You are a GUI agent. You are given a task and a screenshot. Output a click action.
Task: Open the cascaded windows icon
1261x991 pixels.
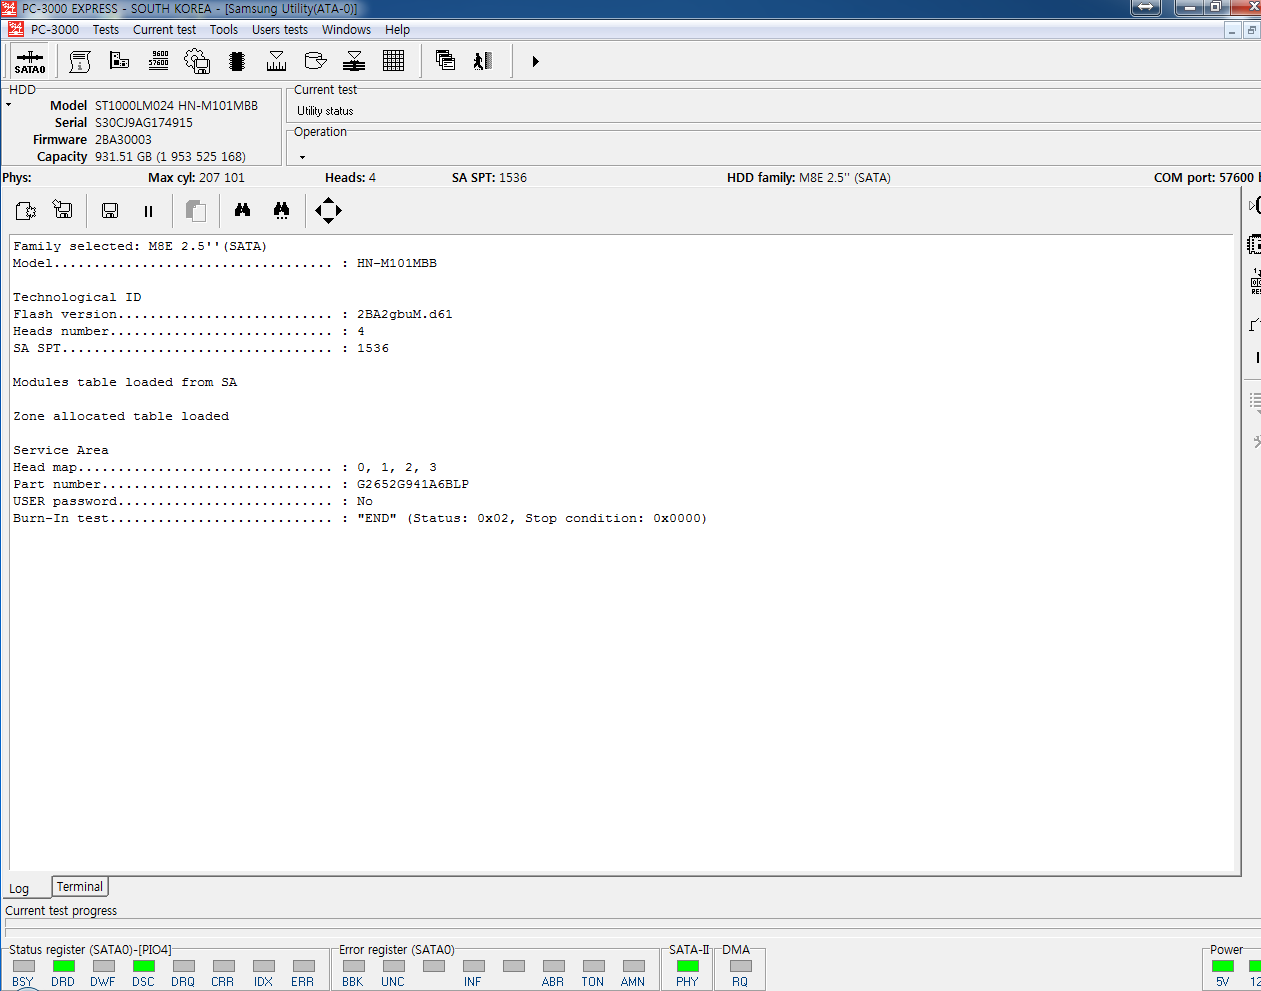coord(445,62)
